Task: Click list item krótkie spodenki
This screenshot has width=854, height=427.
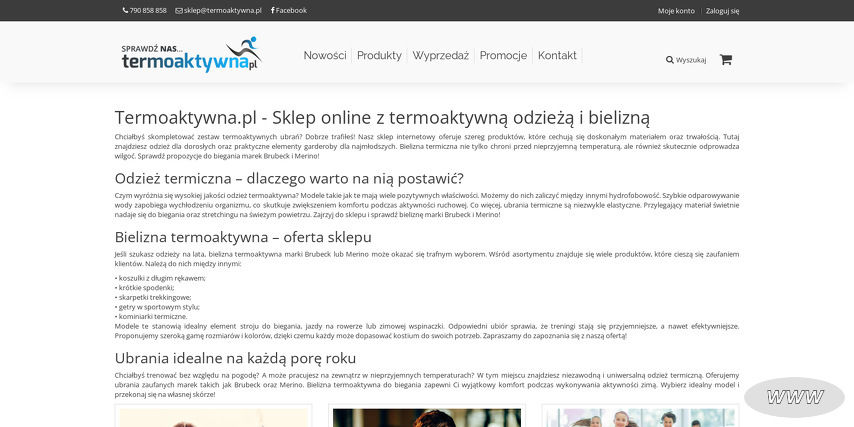Action: (x=144, y=288)
